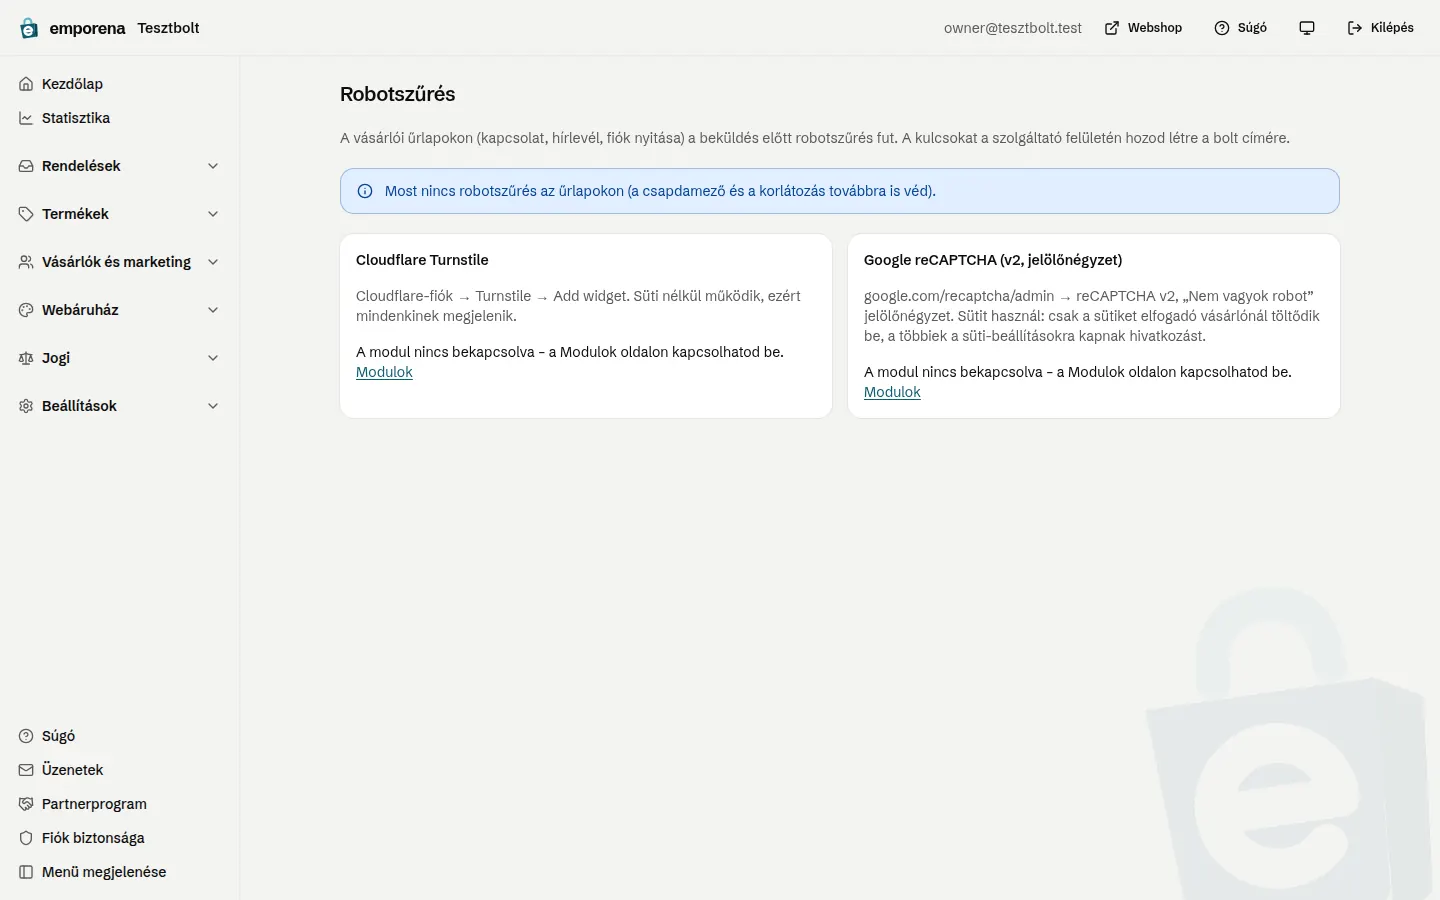Expand the Jogi section chevron
Image resolution: width=1440 pixels, height=900 pixels.
point(213,358)
